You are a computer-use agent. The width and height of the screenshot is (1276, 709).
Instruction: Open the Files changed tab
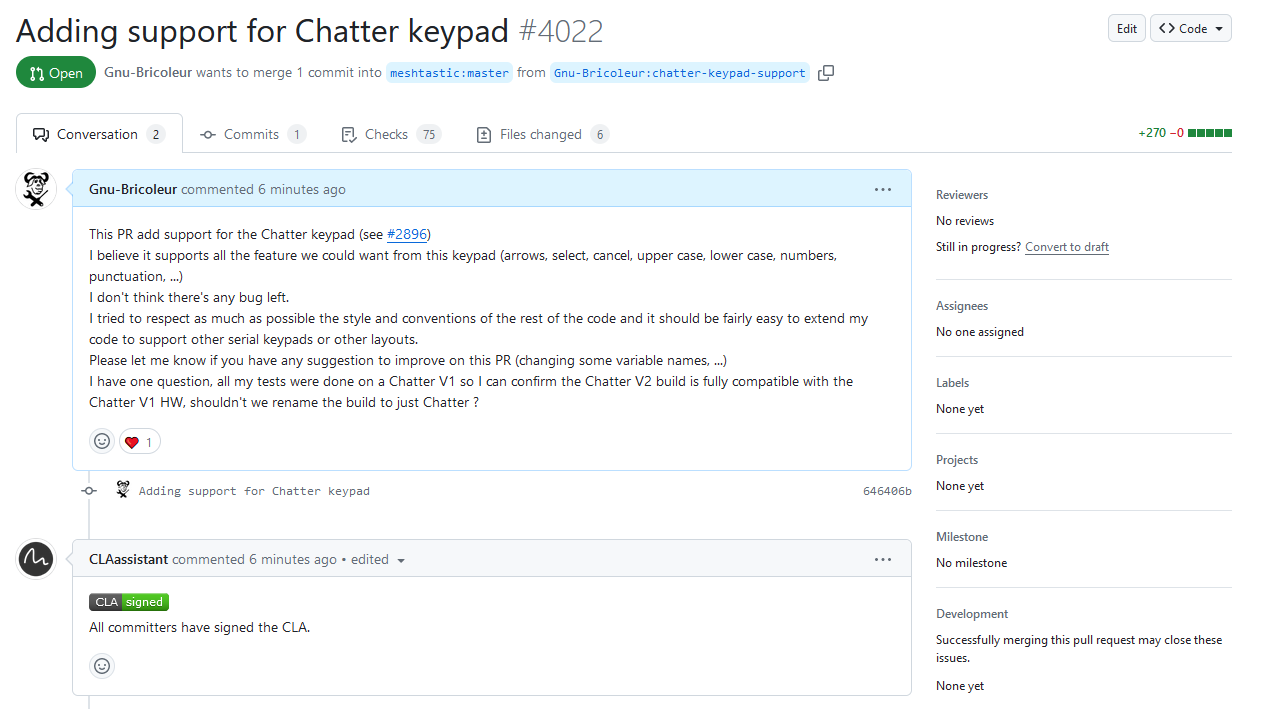click(x=541, y=134)
